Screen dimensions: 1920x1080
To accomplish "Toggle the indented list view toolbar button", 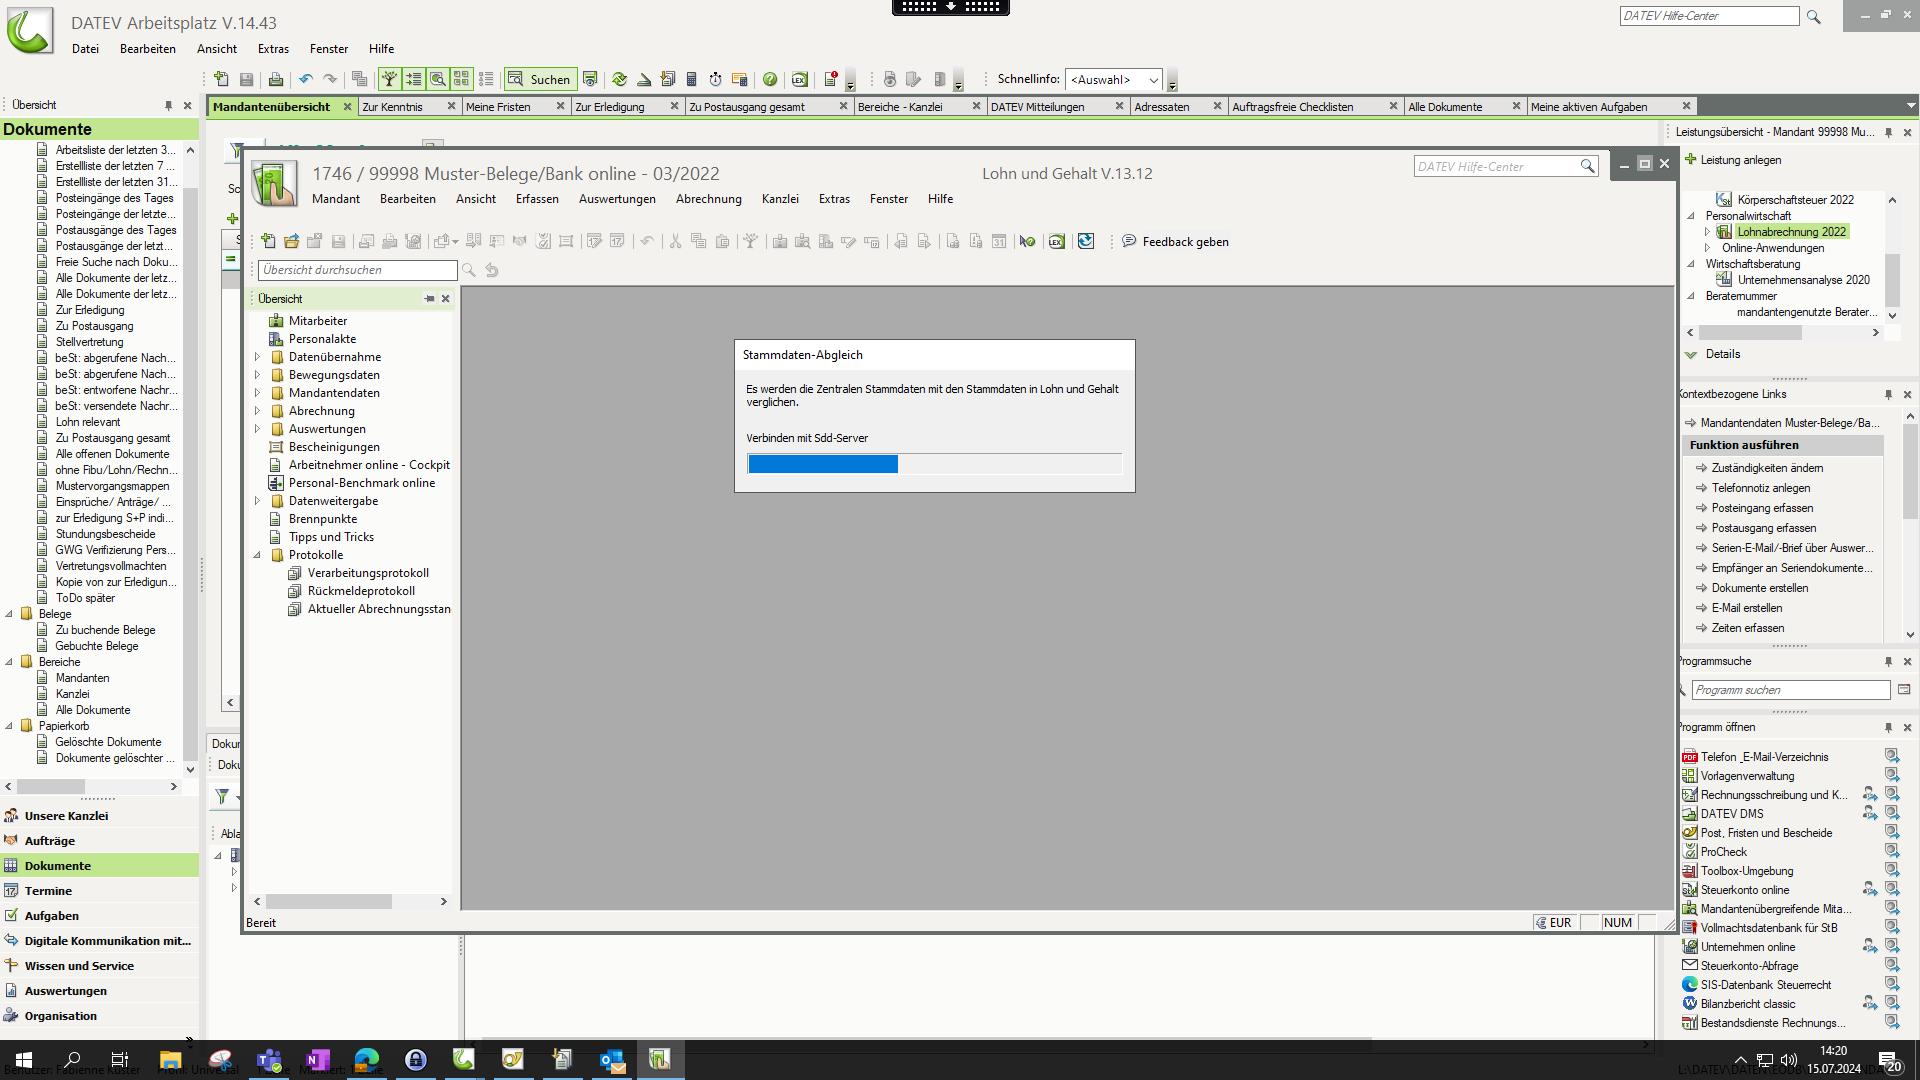I will (x=413, y=79).
